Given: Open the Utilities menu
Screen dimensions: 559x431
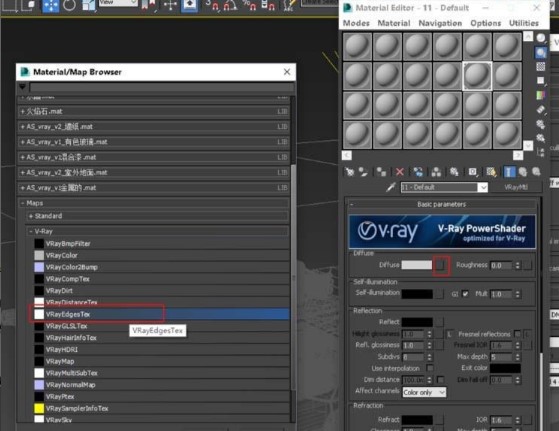Looking at the screenshot, I should tap(523, 23).
